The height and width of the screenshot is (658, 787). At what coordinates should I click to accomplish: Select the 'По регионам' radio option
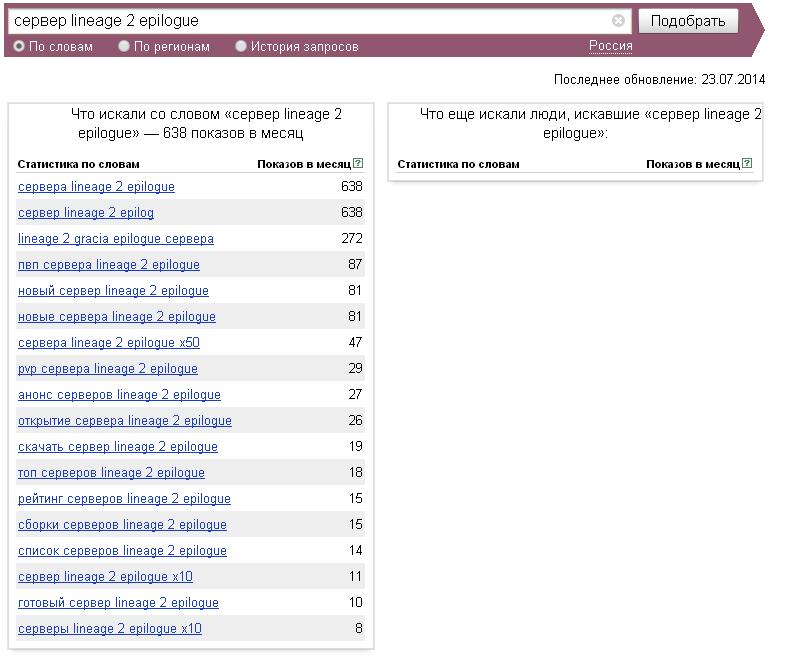[123, 46]
